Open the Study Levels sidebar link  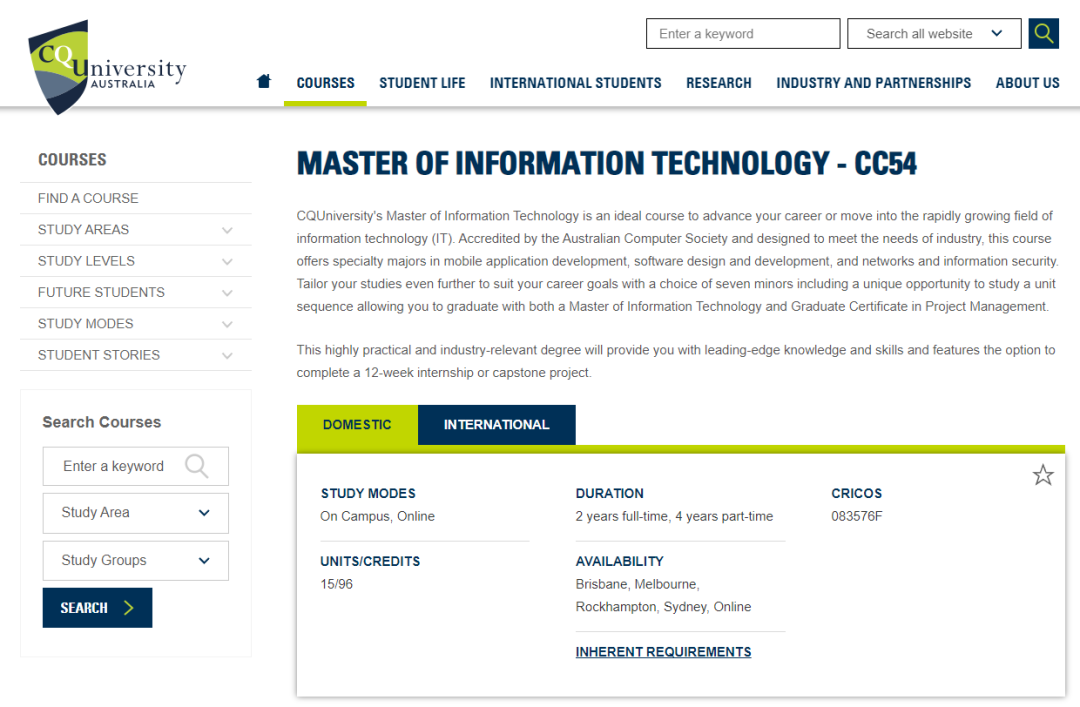pyautogui.click(x=86, y=261)
